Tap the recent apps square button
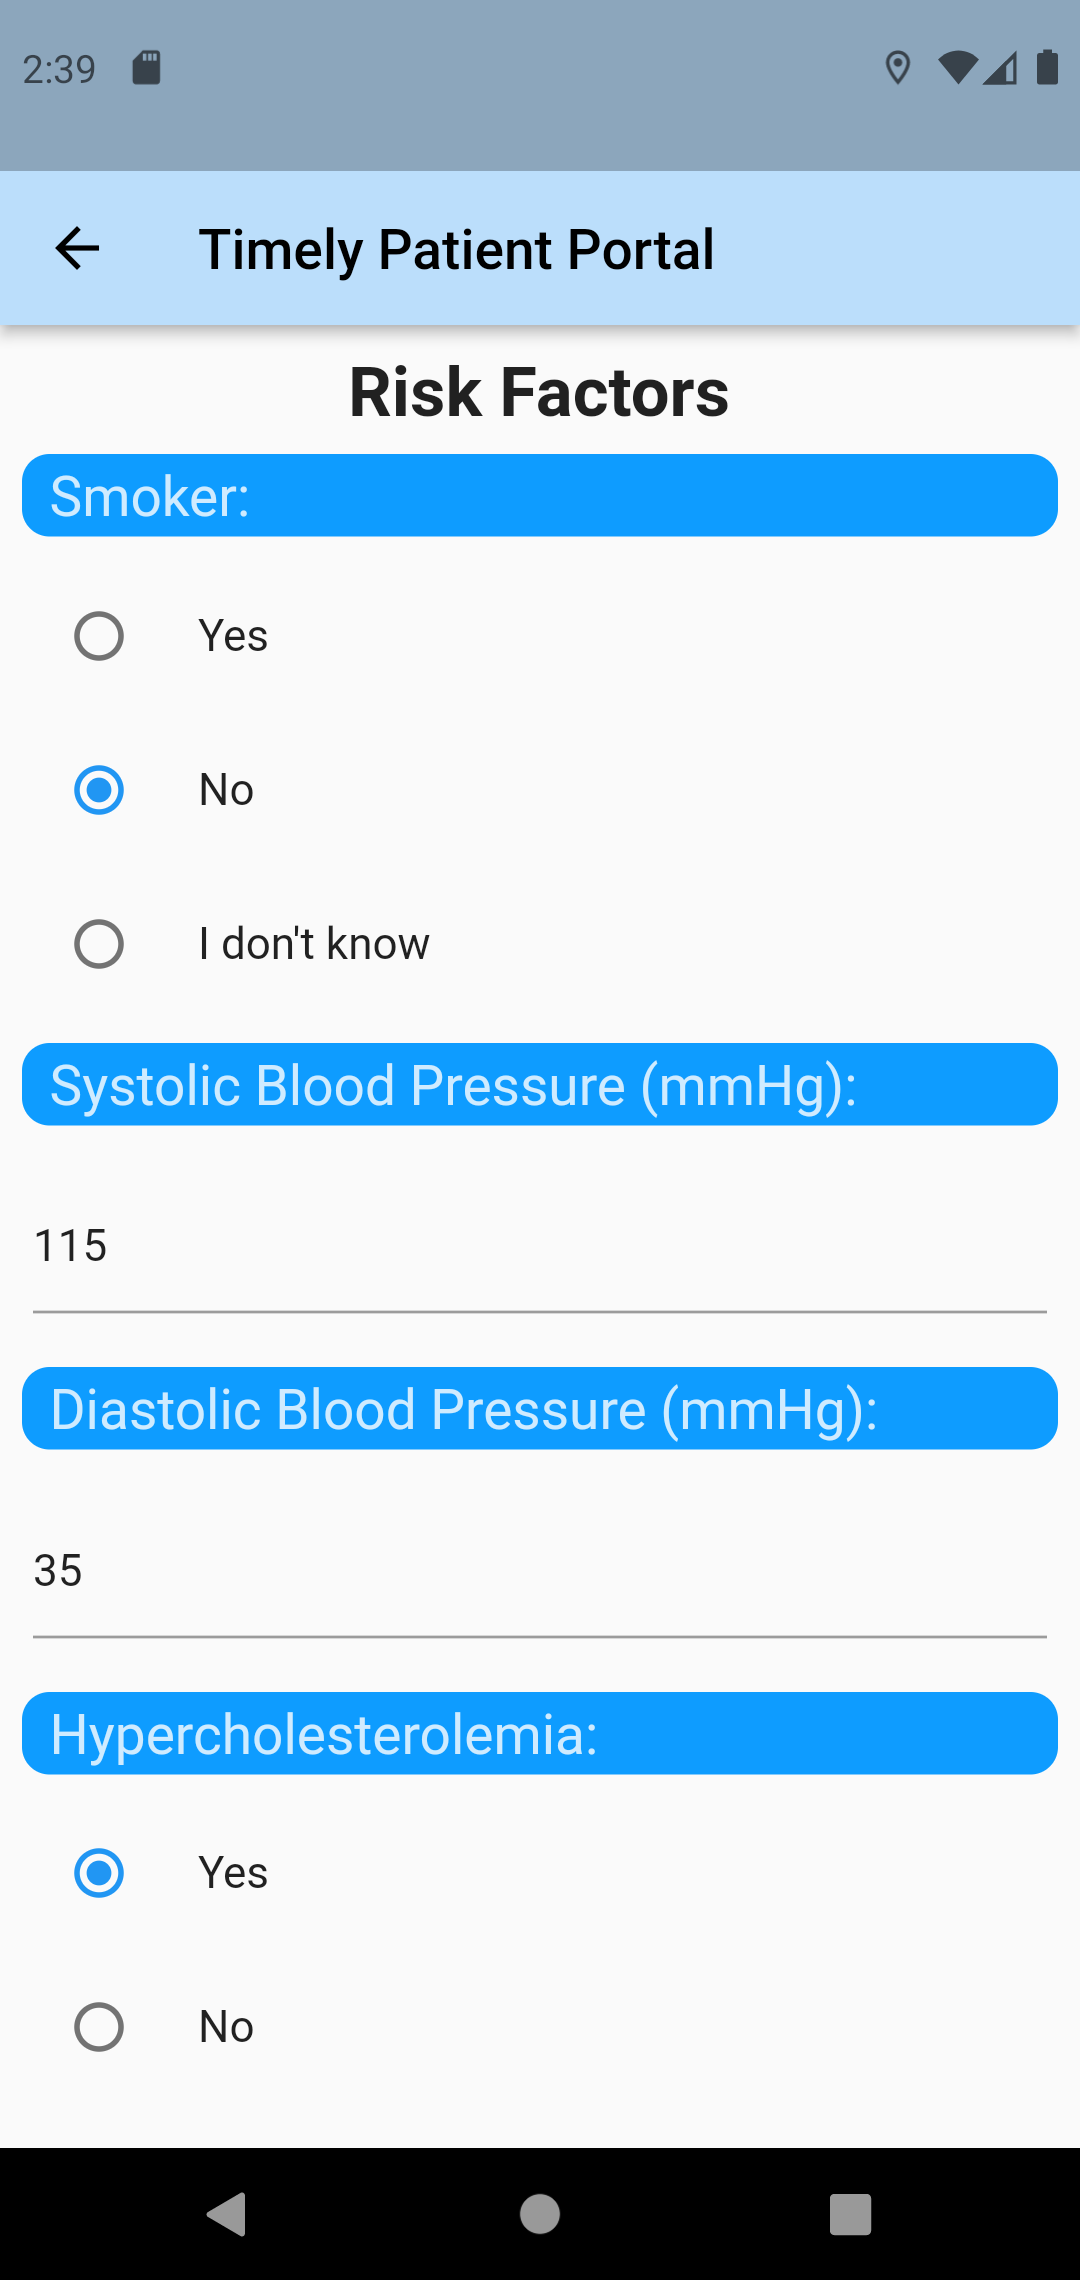This screenshot has height=2280, width=1080. tap(851, 2213)
